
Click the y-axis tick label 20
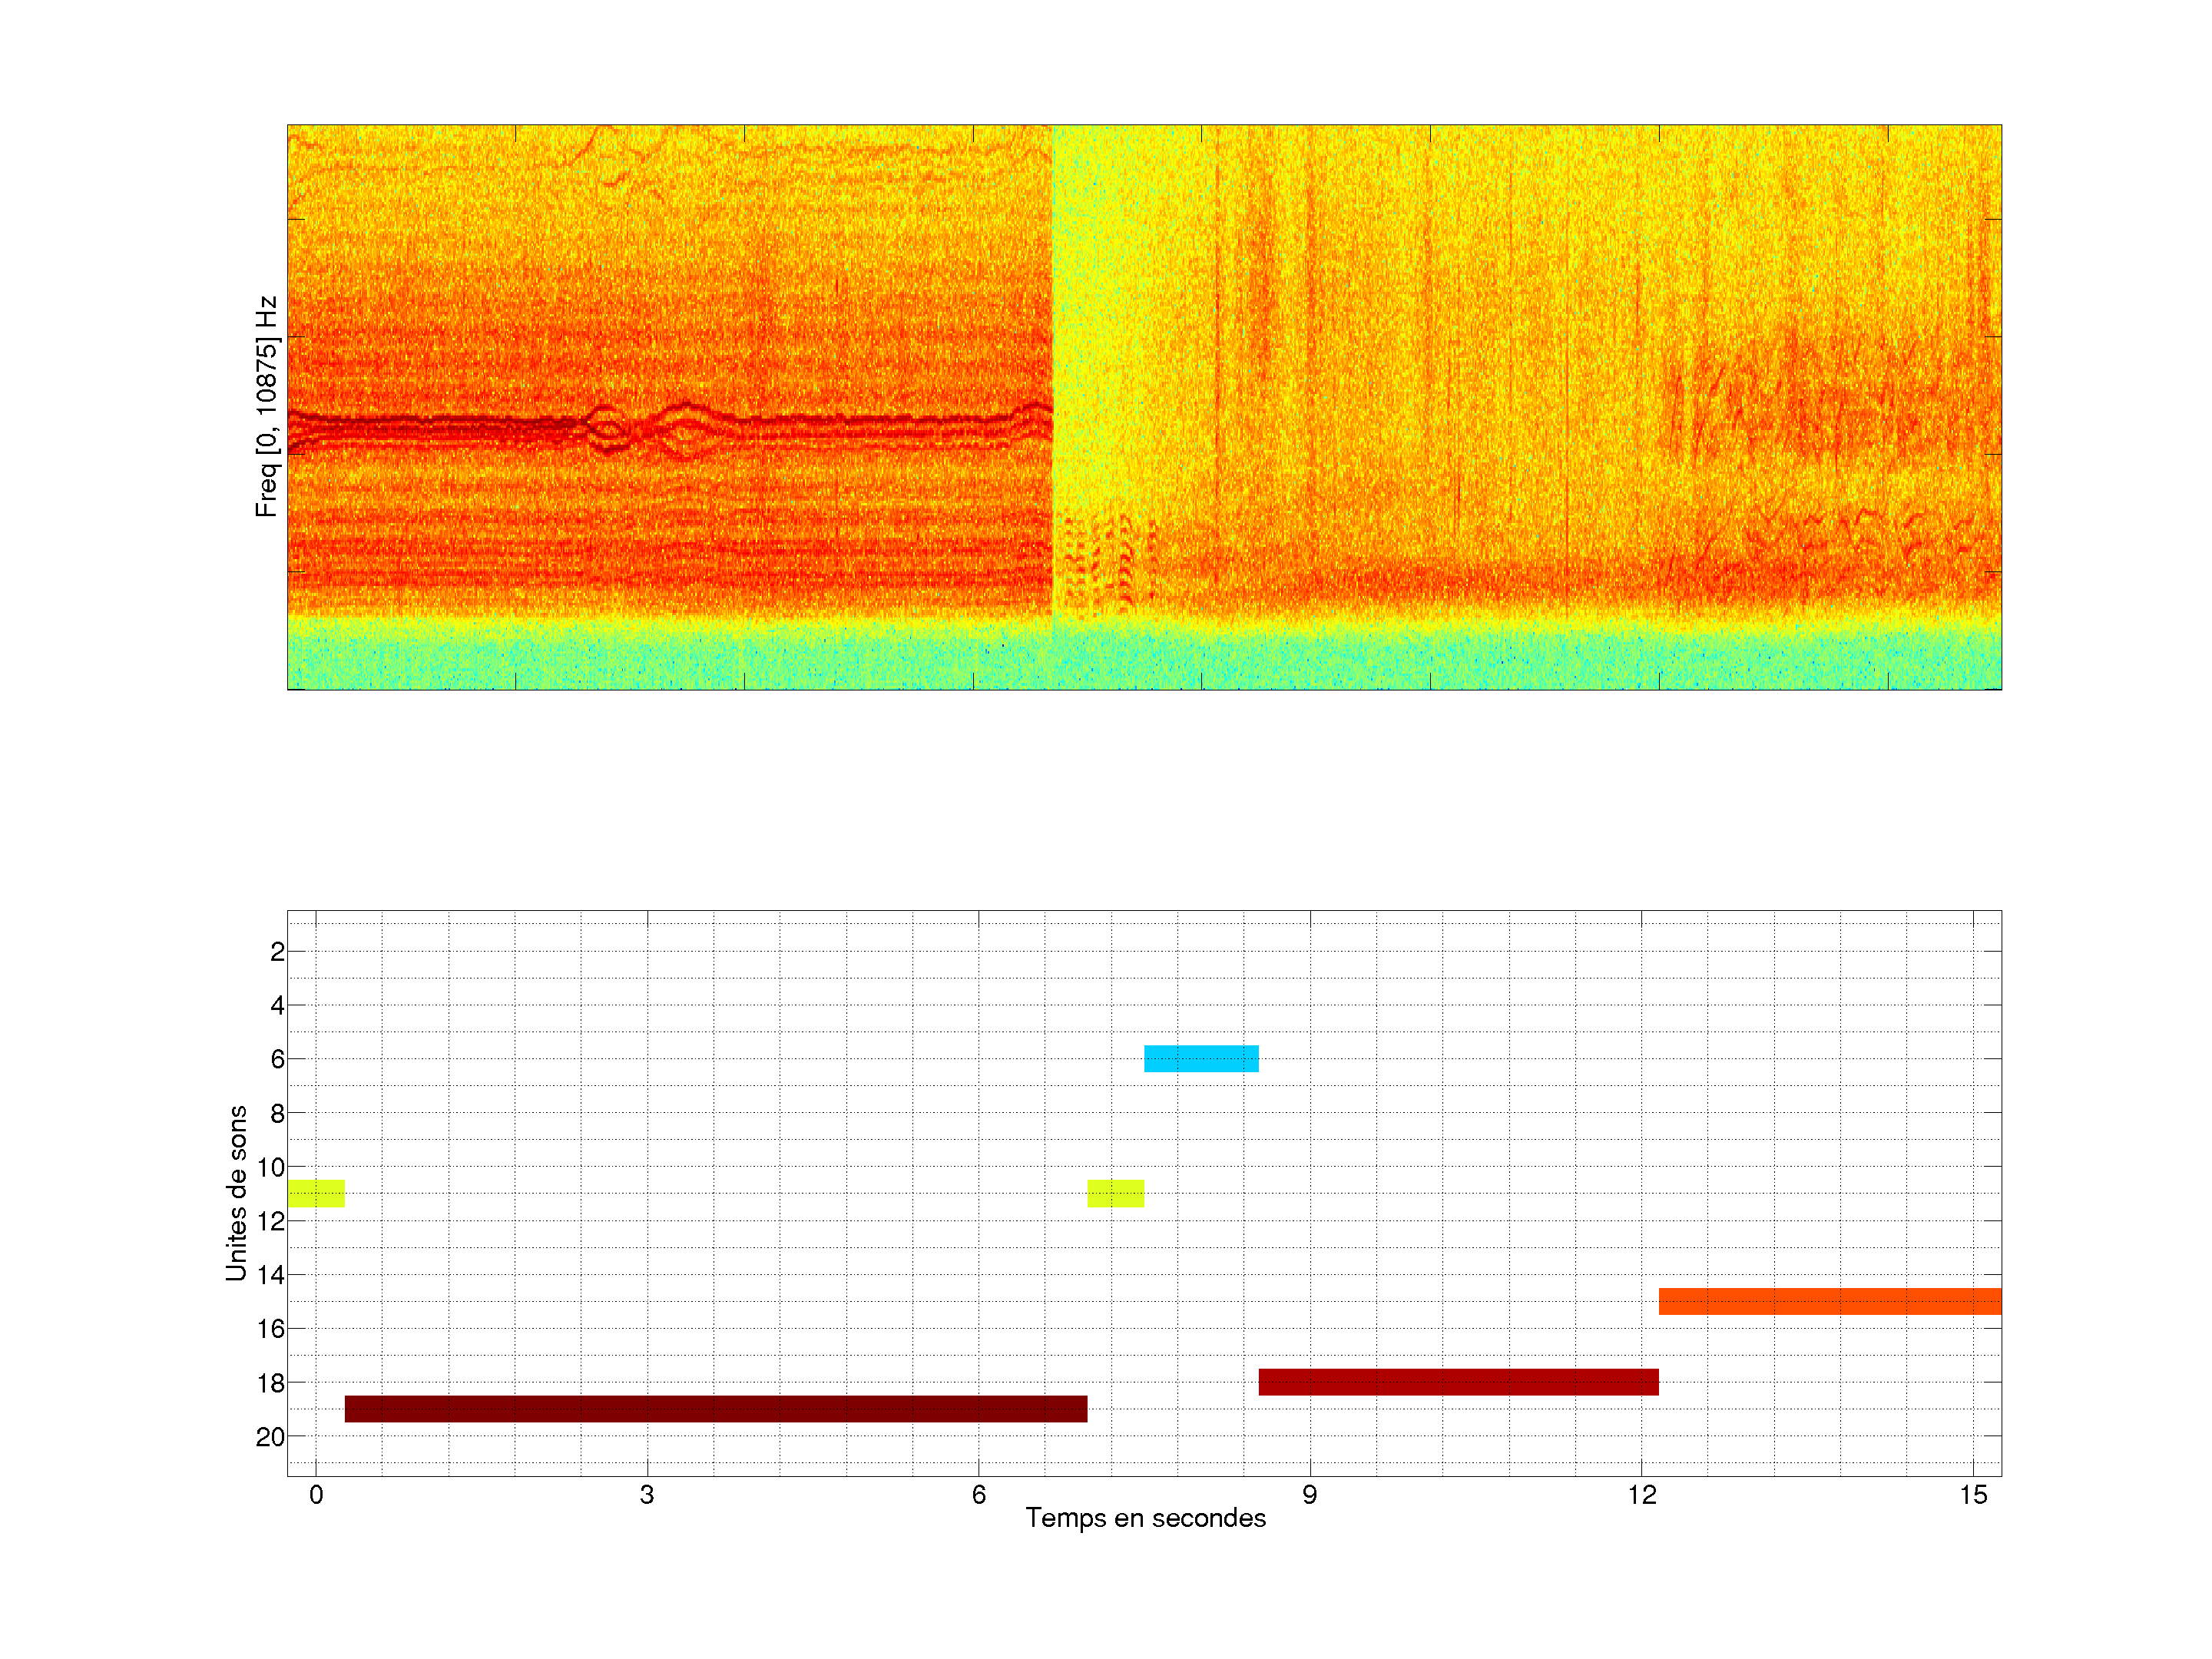point(270,1437)
